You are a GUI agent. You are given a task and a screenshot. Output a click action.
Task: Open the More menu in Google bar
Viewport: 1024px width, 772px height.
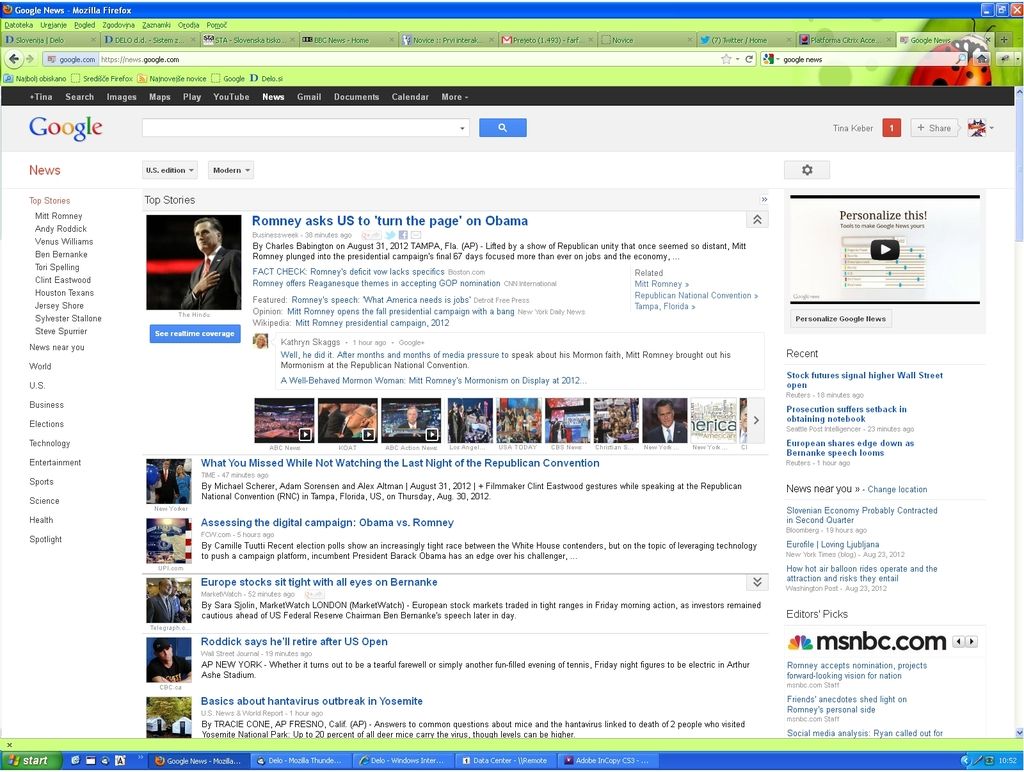tap(455, 97)
